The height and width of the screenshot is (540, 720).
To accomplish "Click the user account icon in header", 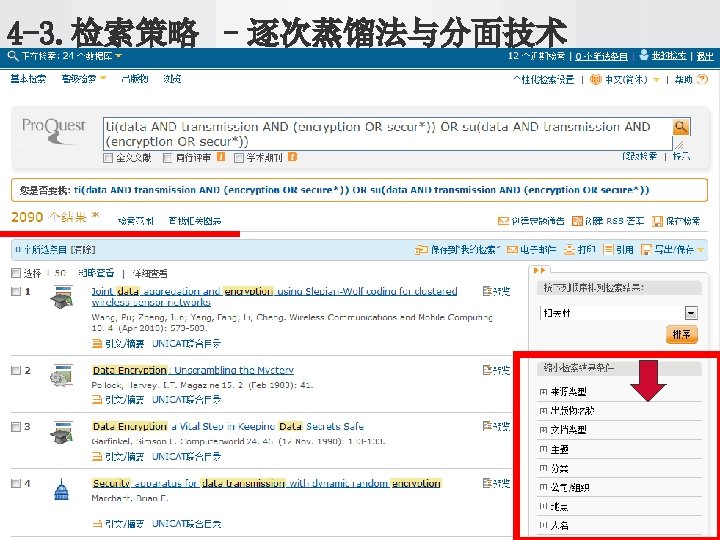I will [644, 55].
